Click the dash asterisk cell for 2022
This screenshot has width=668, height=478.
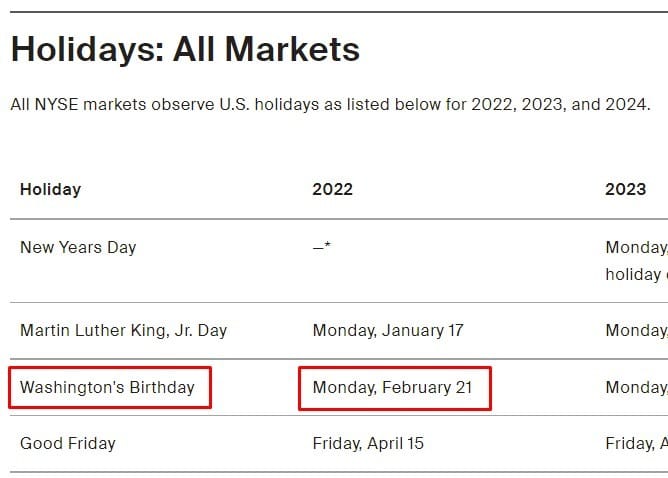(322, 247)
